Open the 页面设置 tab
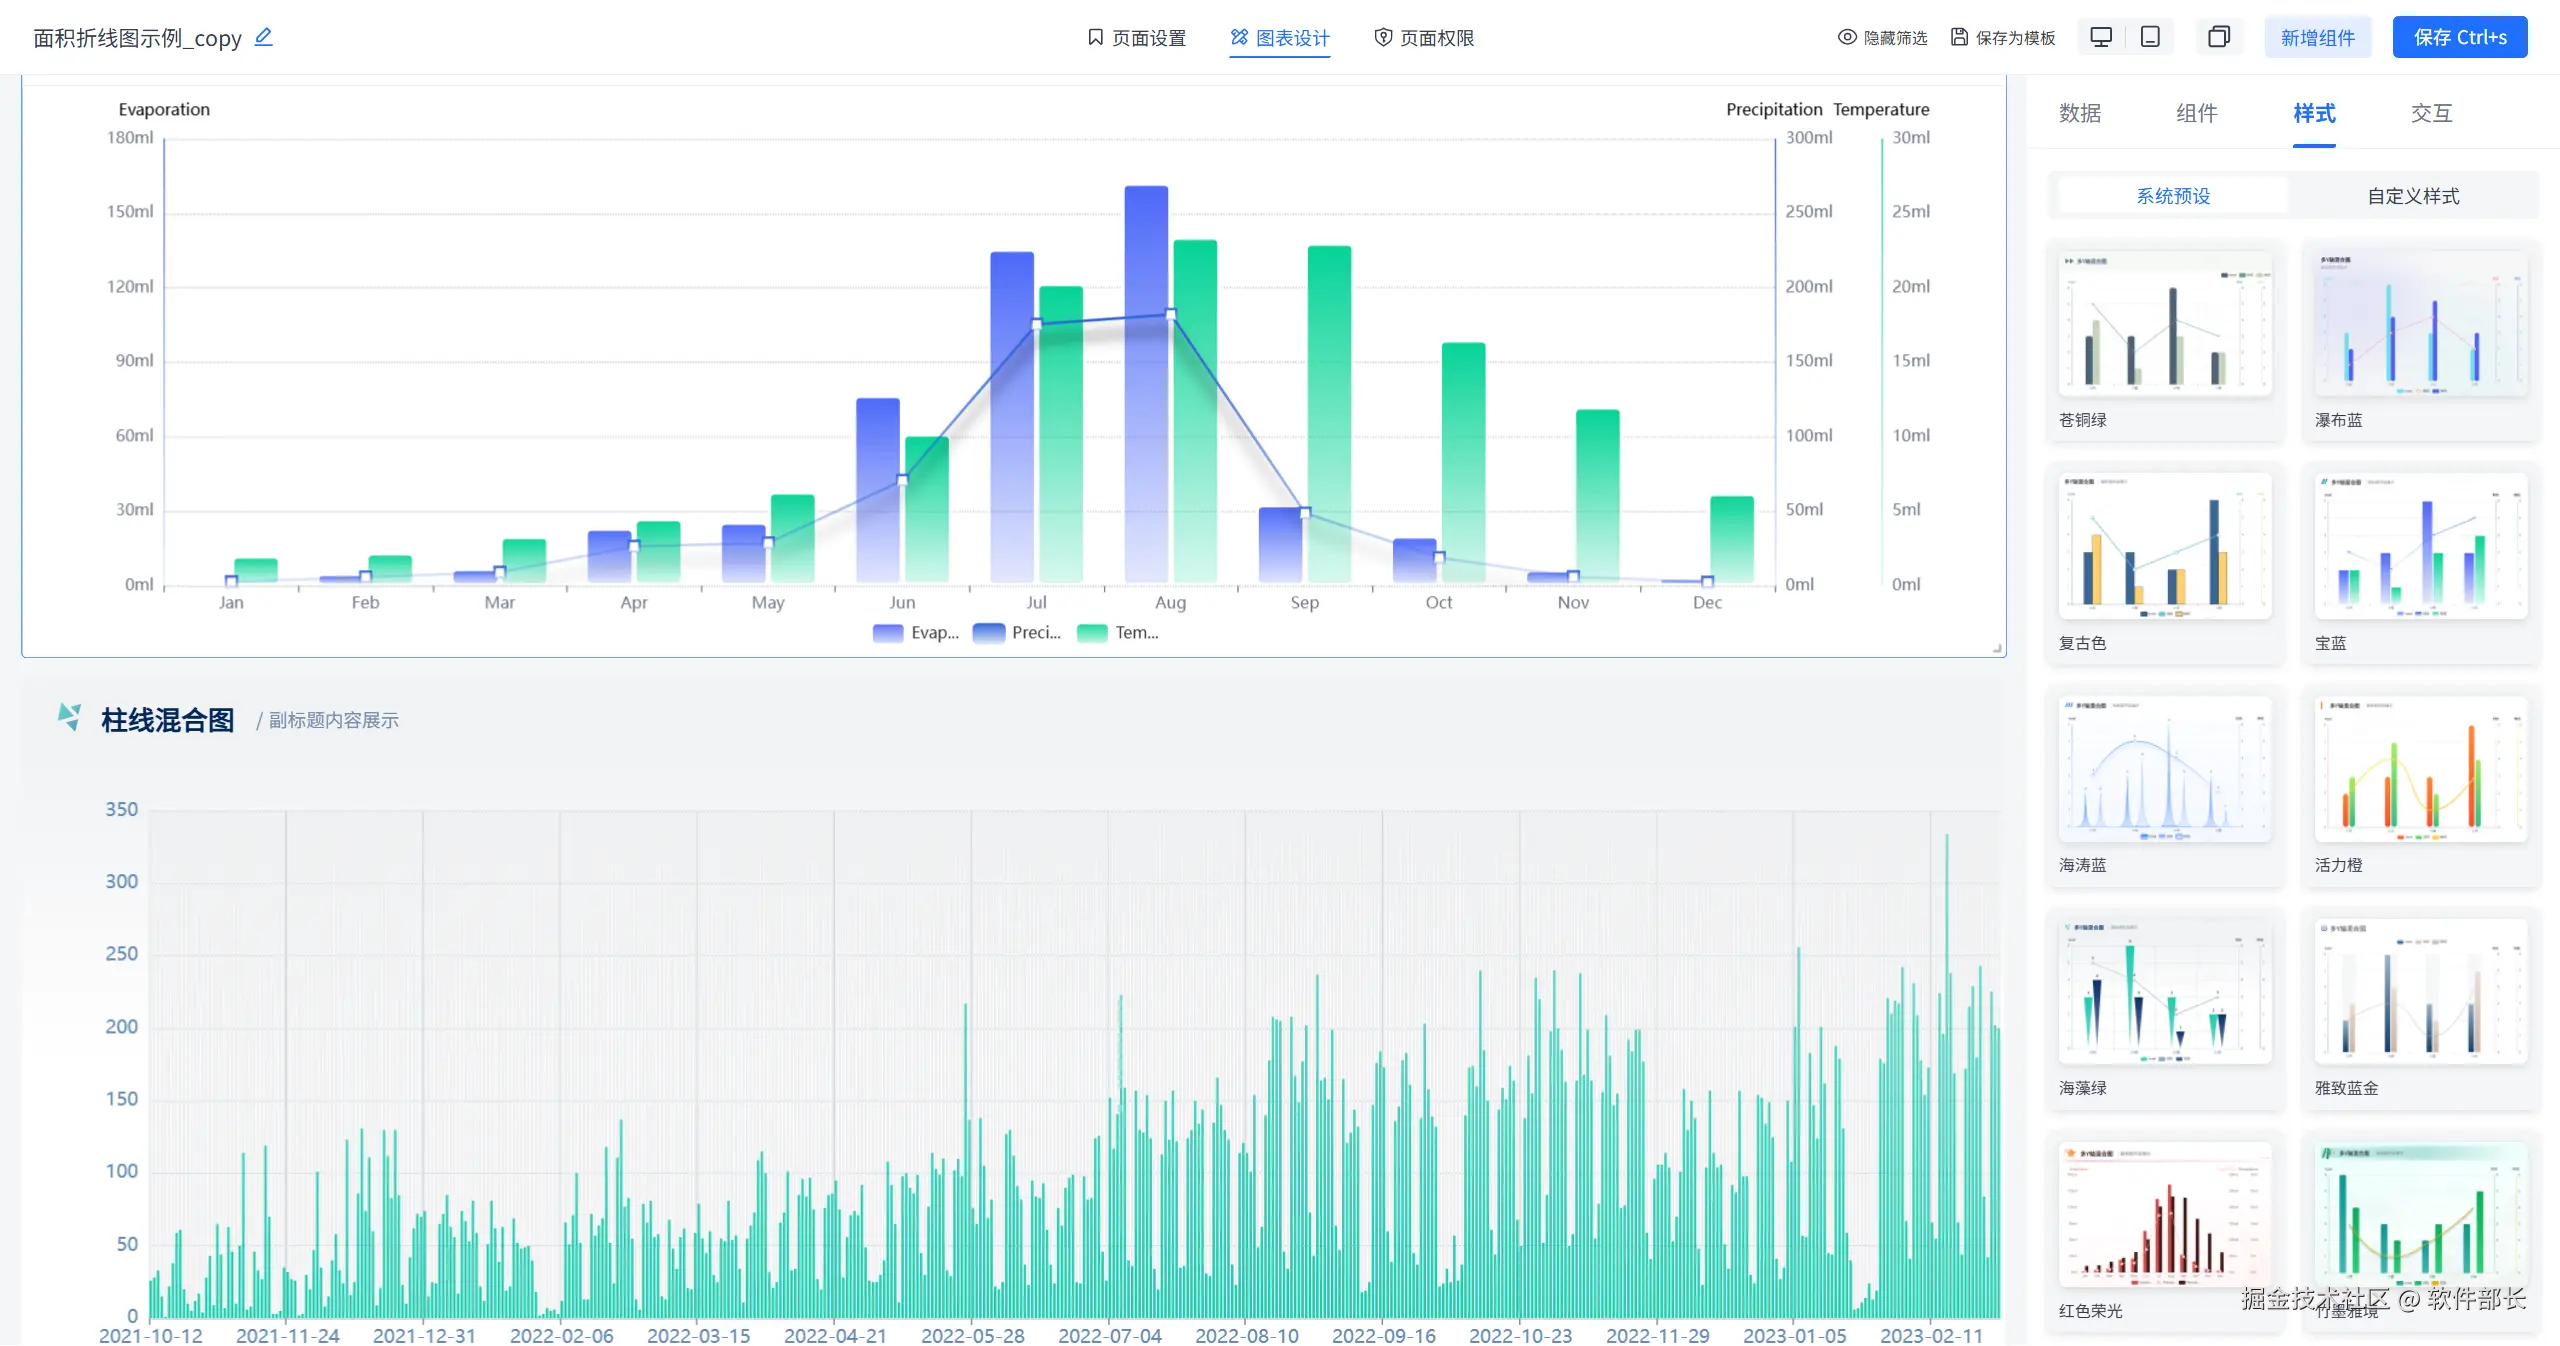This screenshot has width=2560, height=1346. coord(1136,38)
